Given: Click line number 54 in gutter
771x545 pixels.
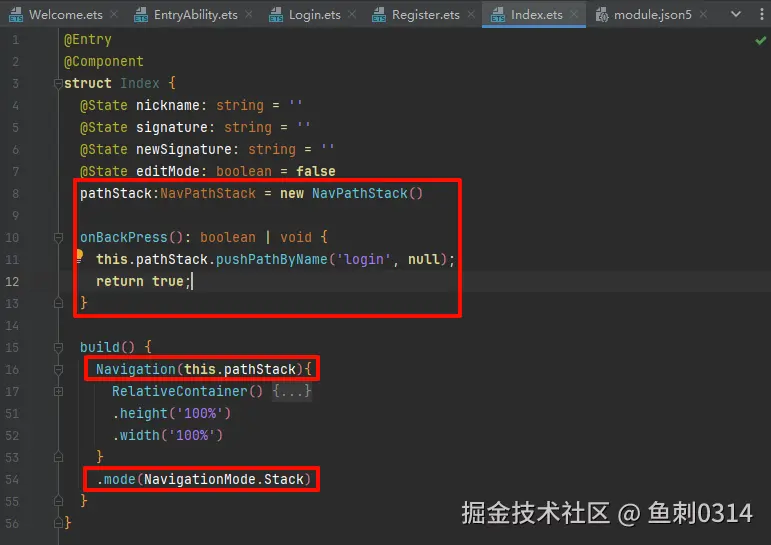Looking at the screenshot, I should coord(12,480).
